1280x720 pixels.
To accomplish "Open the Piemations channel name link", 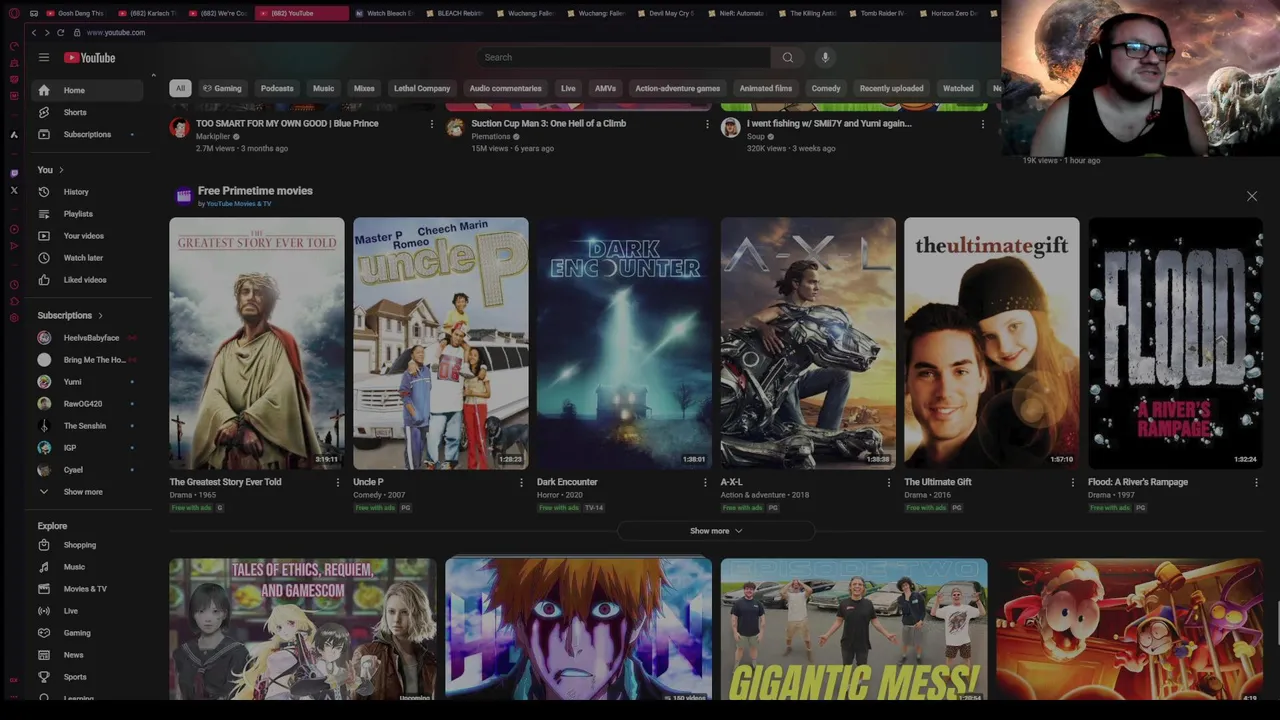I will (x=491, y=136).
